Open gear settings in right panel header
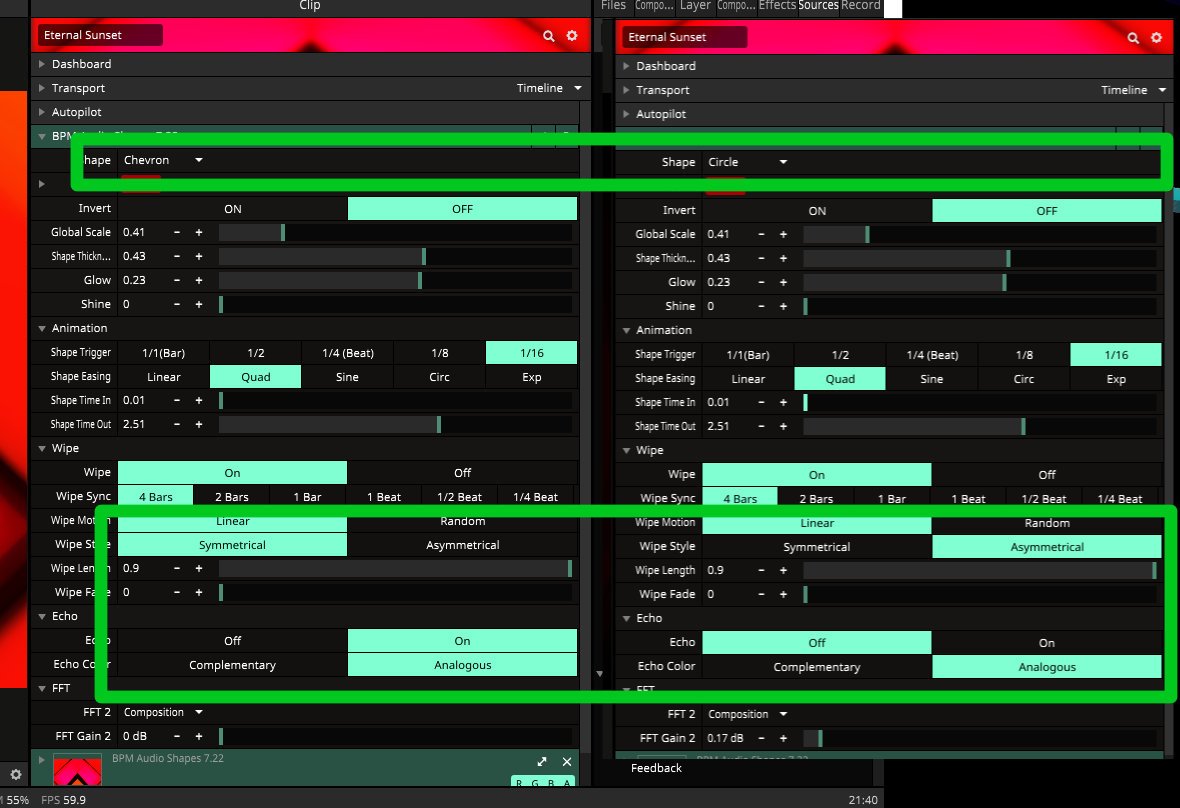This screenshot has width=1180, height=808. coord(1156,38)
